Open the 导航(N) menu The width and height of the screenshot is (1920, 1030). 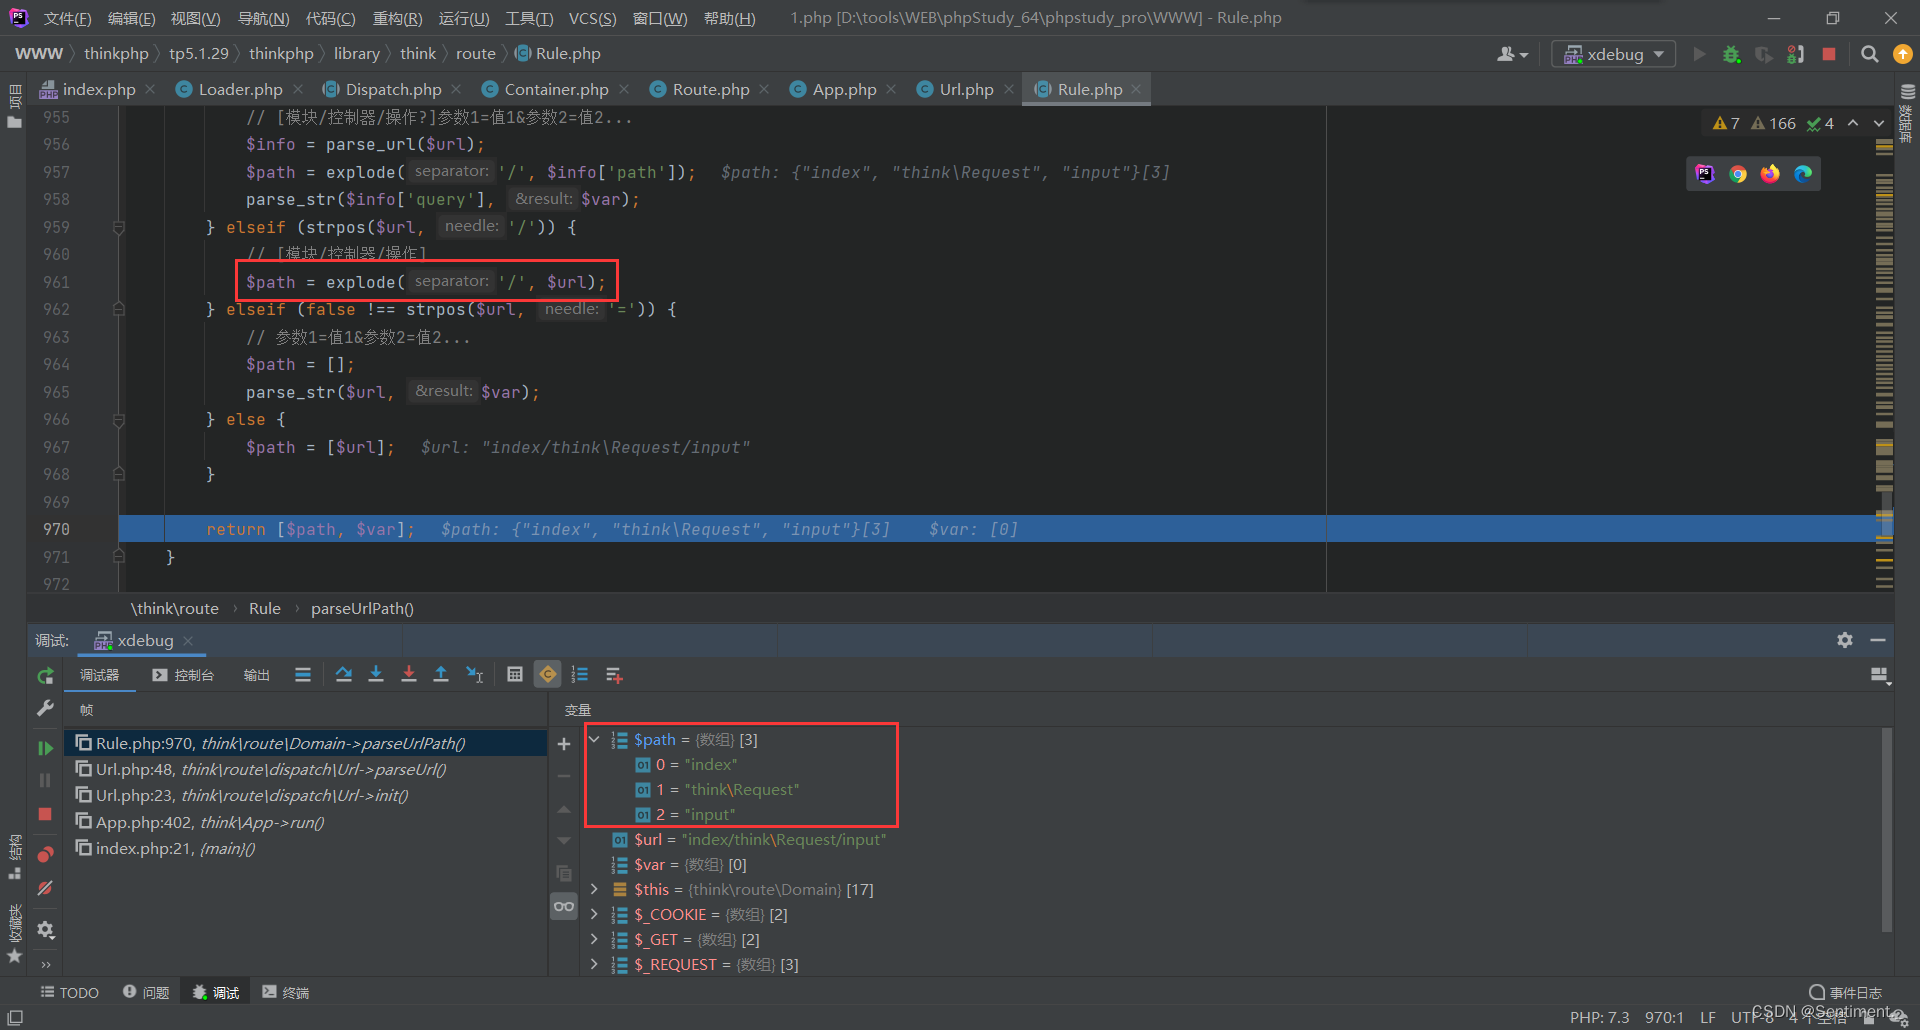[263, 18]
